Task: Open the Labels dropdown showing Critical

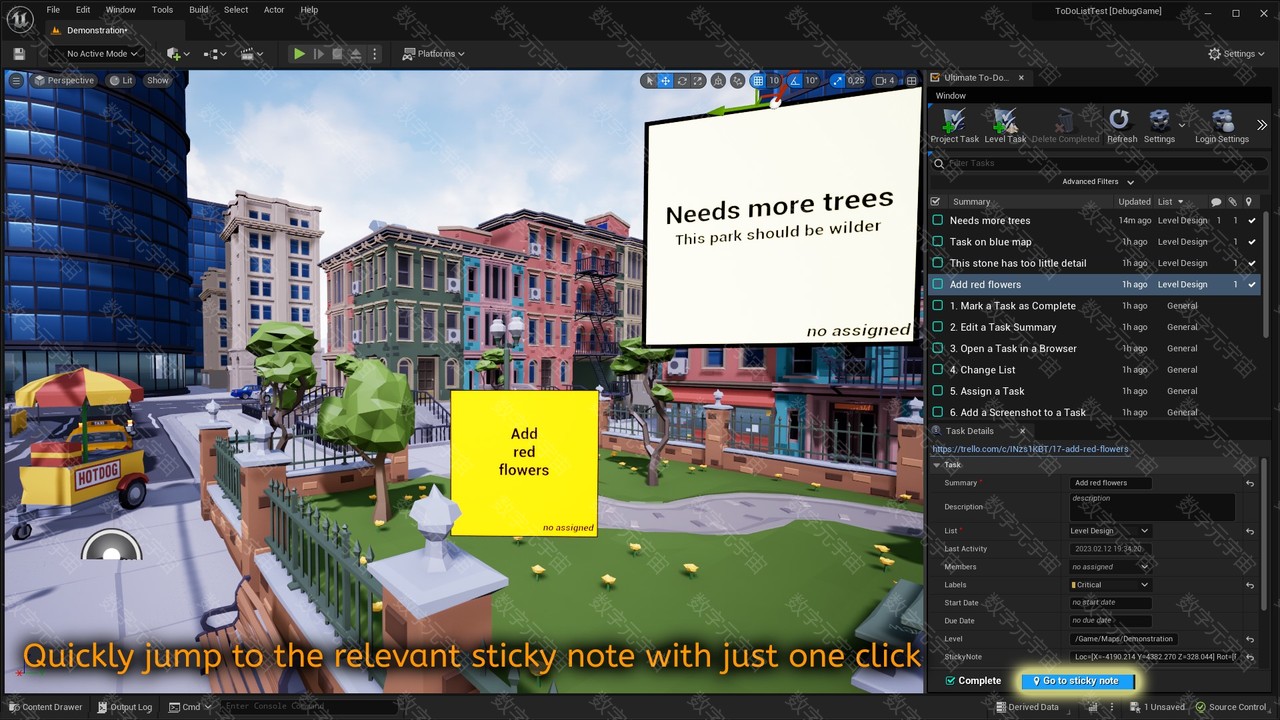Action: pyautogui.click(x=1110, y=585)
